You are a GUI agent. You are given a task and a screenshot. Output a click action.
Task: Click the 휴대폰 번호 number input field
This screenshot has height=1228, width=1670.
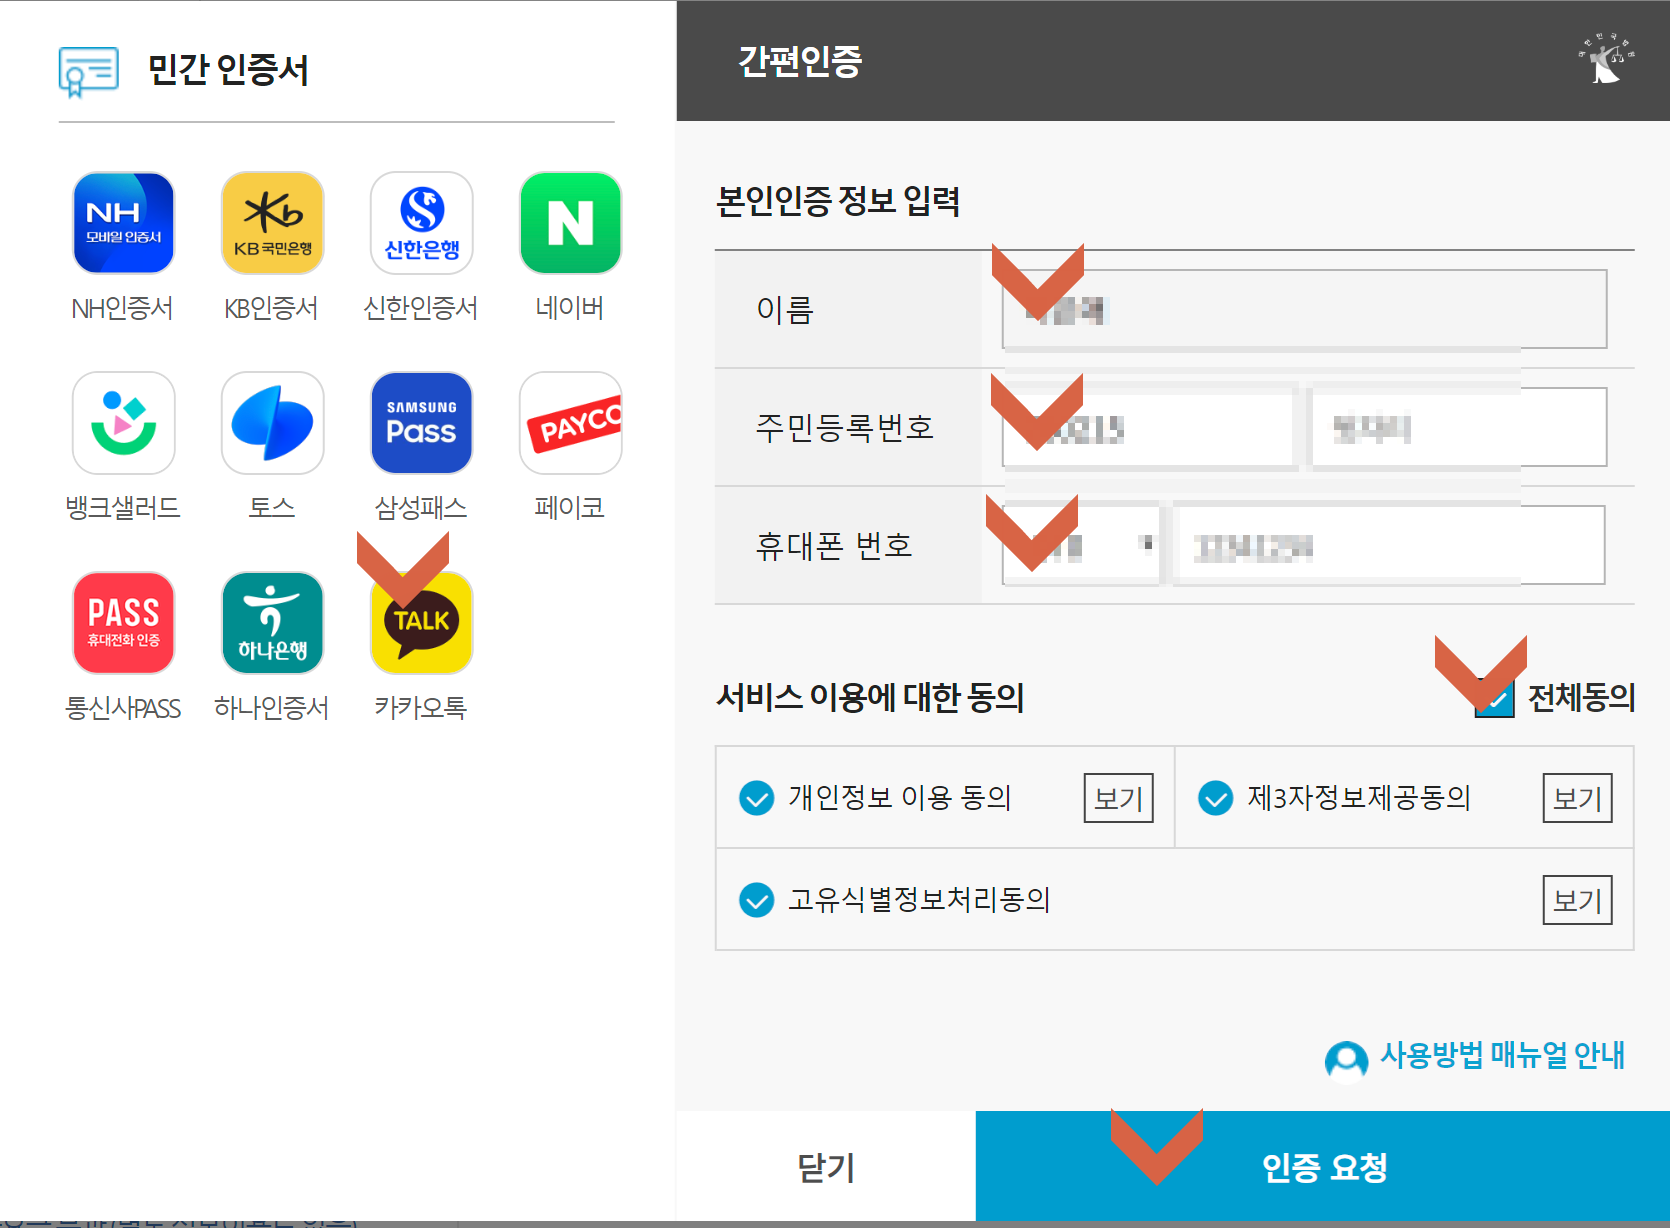[x=1389, y=545]
